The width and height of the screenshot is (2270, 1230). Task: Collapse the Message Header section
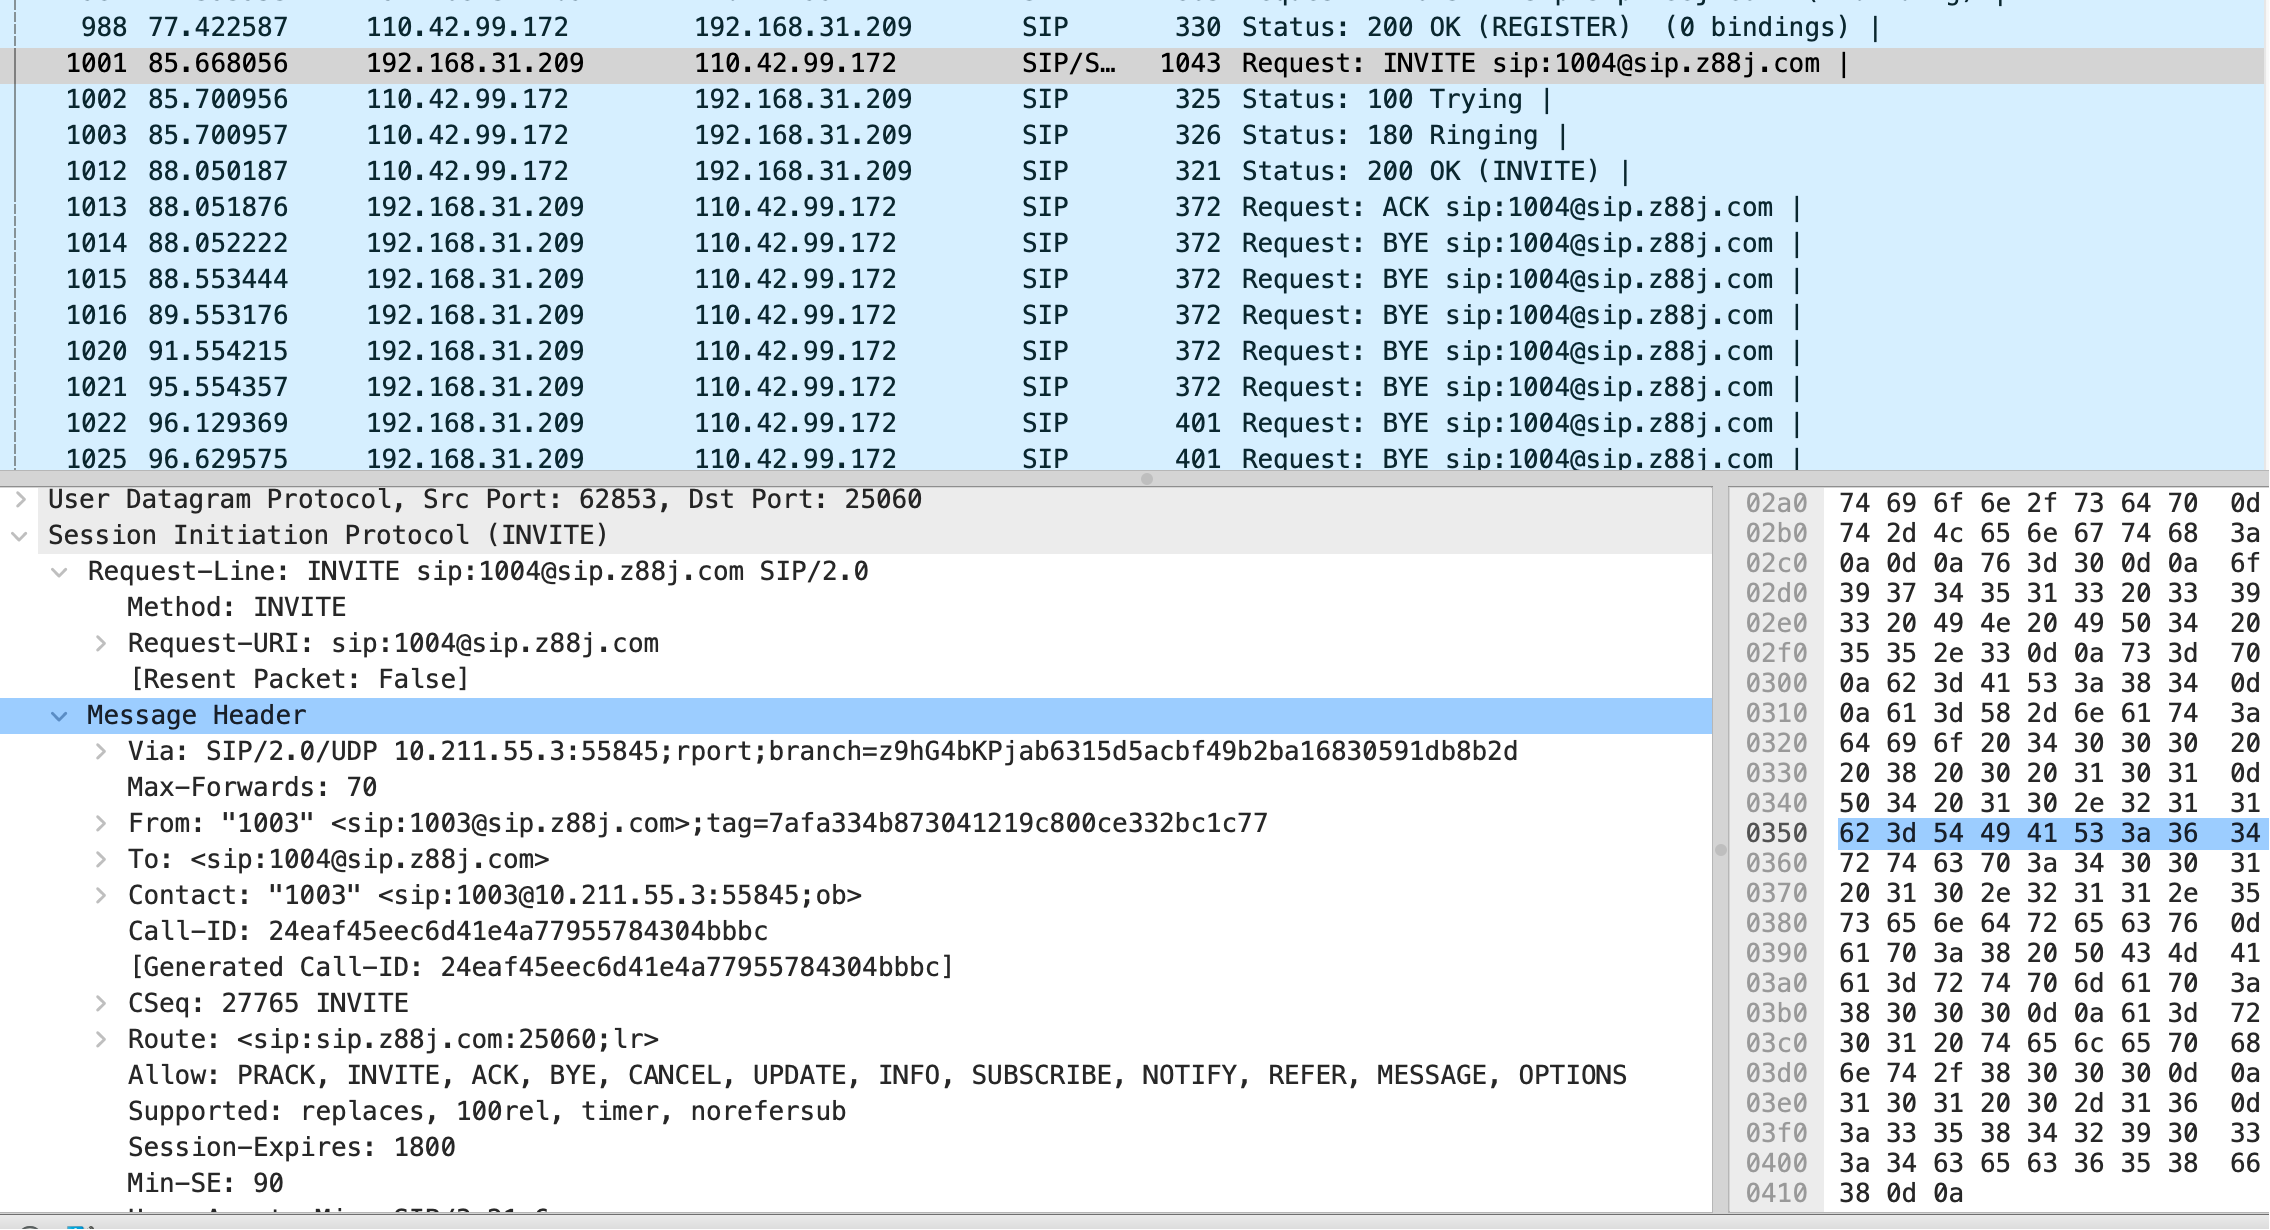point(60,716)
